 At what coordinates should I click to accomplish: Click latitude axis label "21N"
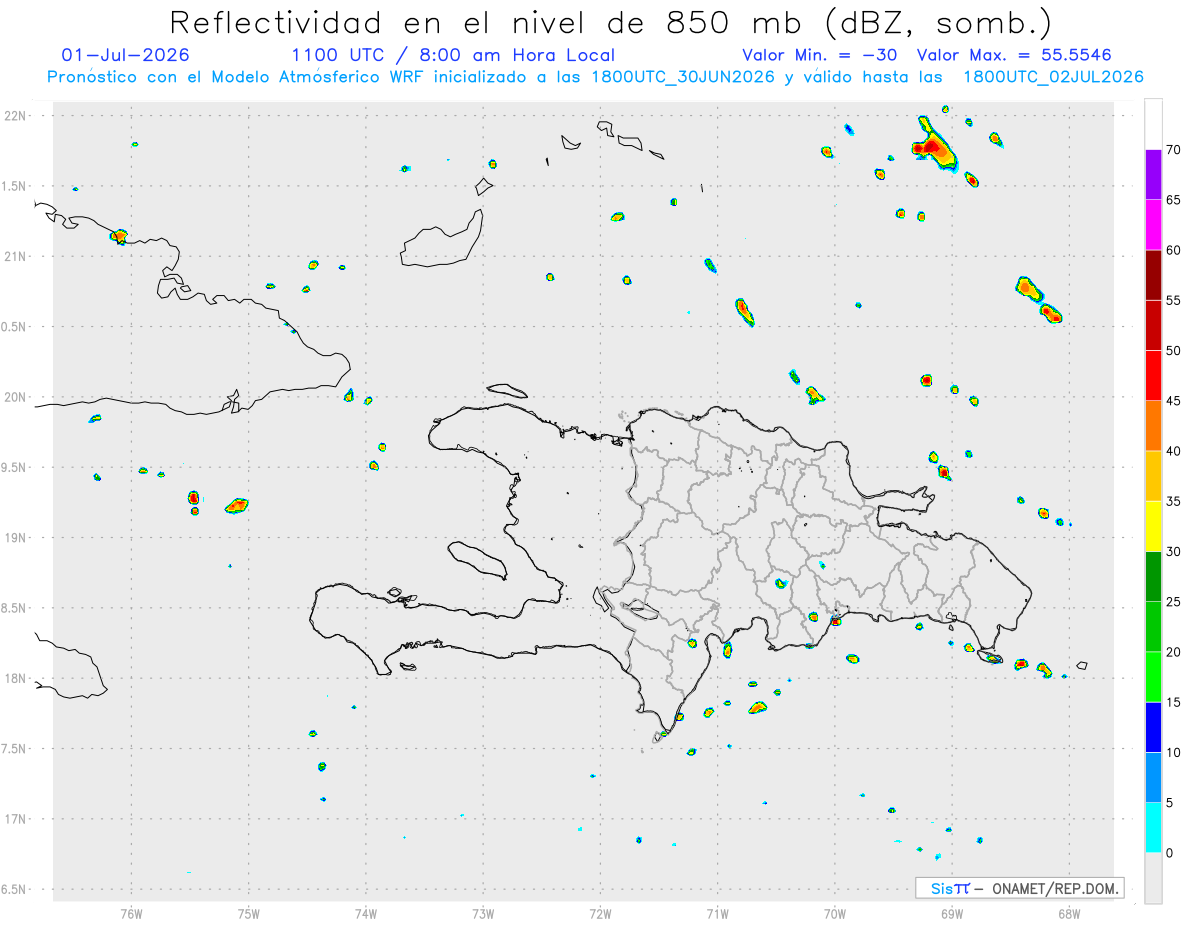tap(15, 257)
